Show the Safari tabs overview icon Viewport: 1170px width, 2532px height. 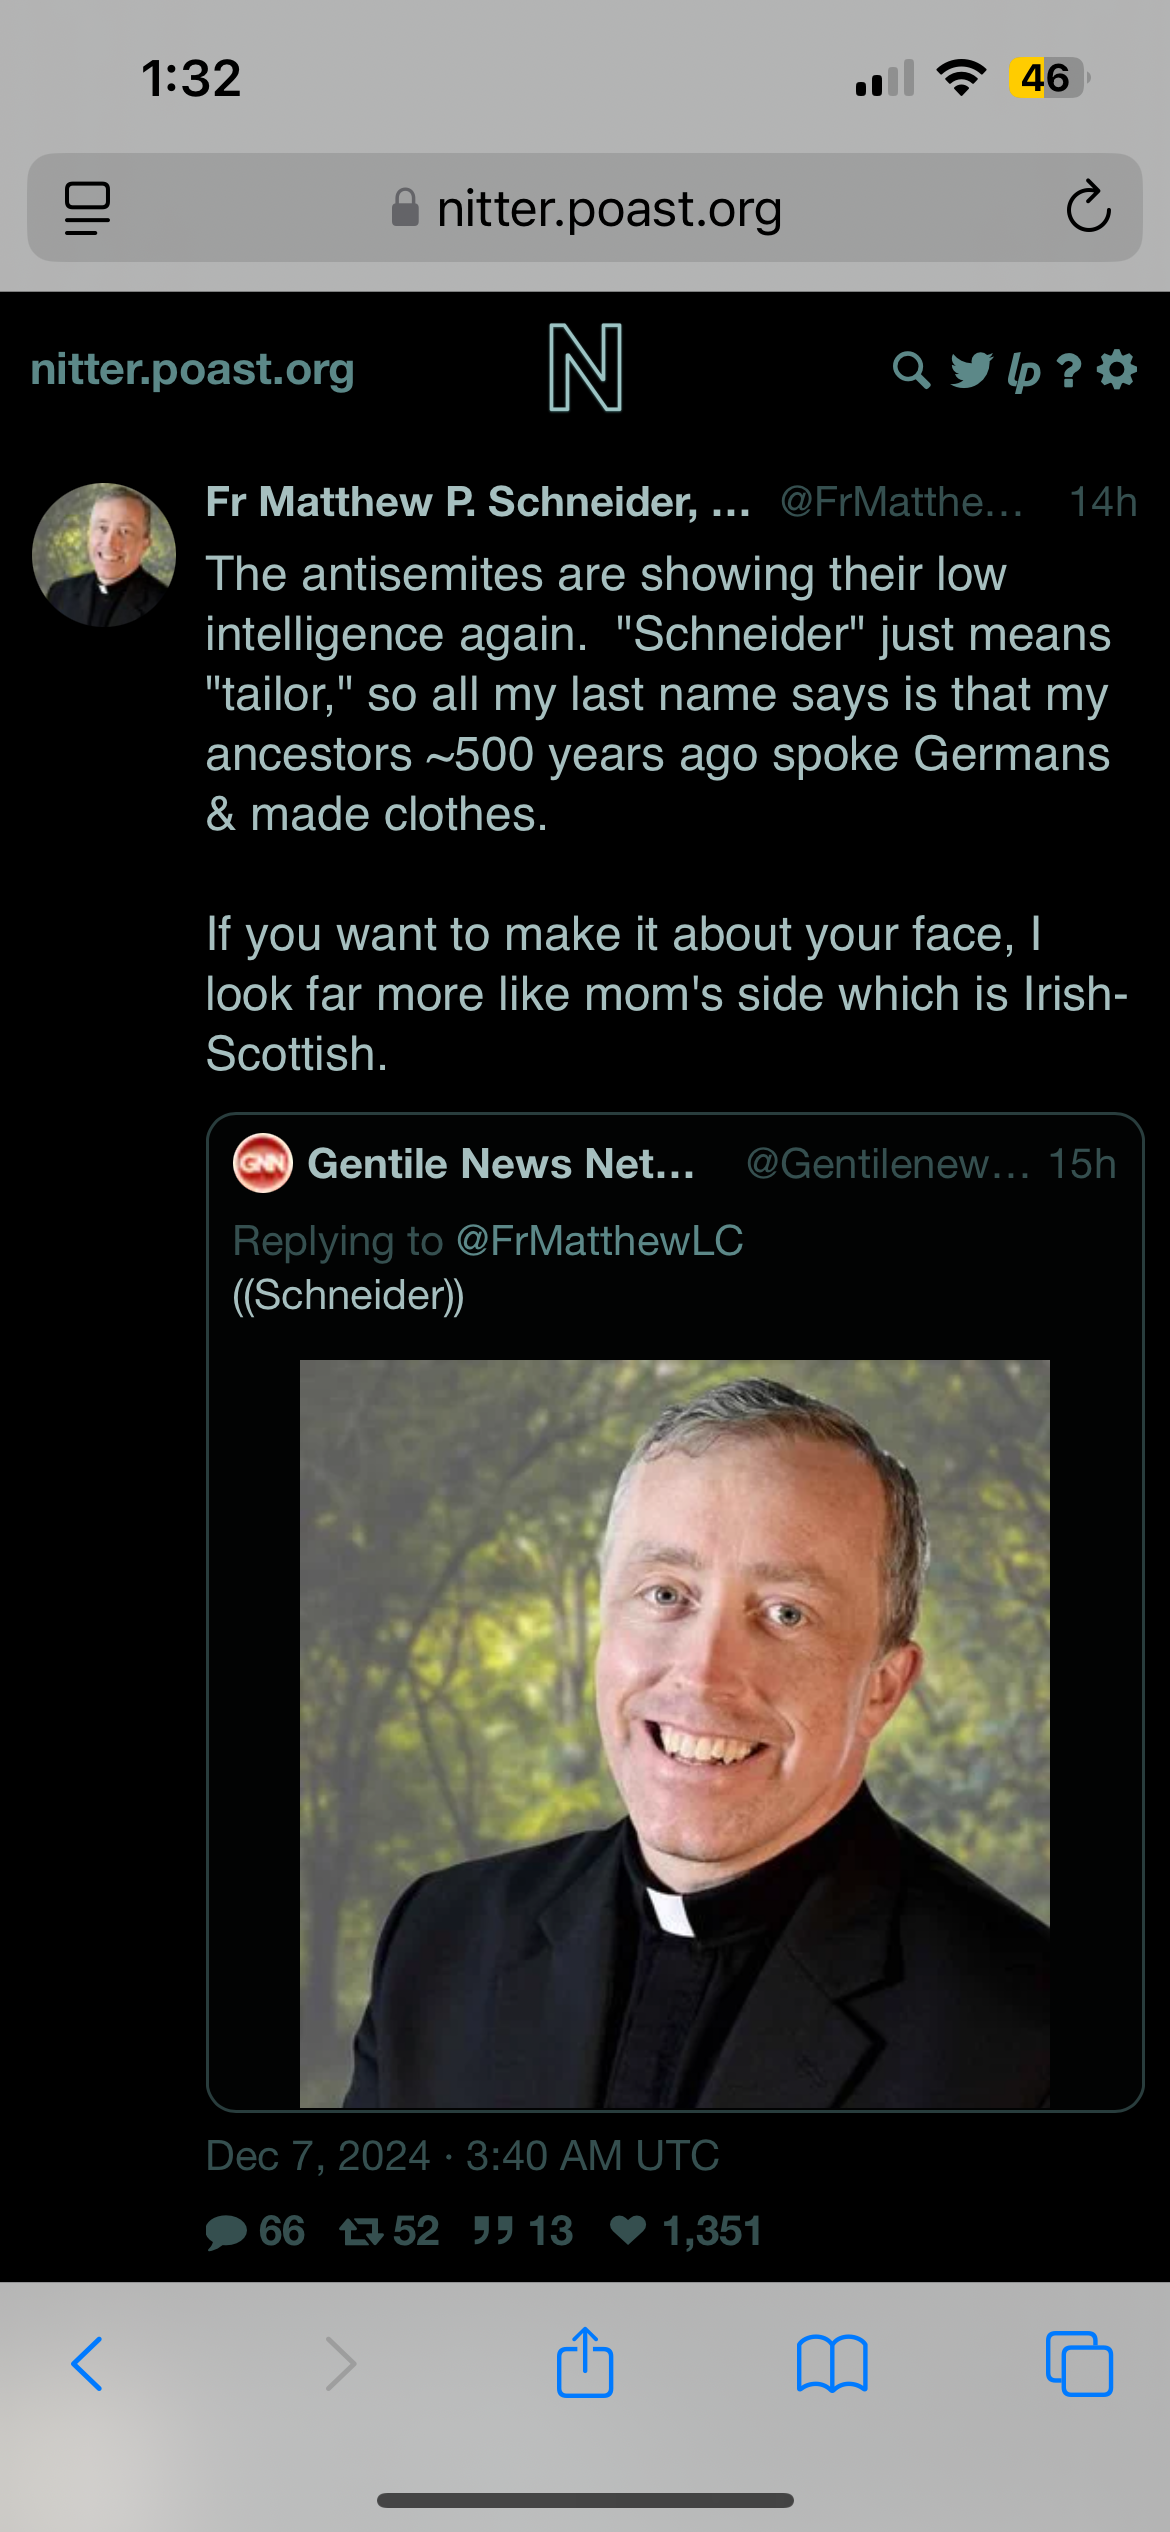(x=1079, y=2364)
